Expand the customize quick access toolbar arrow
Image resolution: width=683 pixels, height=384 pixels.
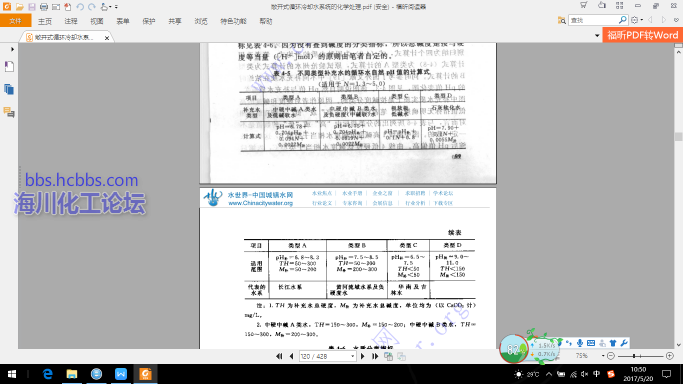116,7
